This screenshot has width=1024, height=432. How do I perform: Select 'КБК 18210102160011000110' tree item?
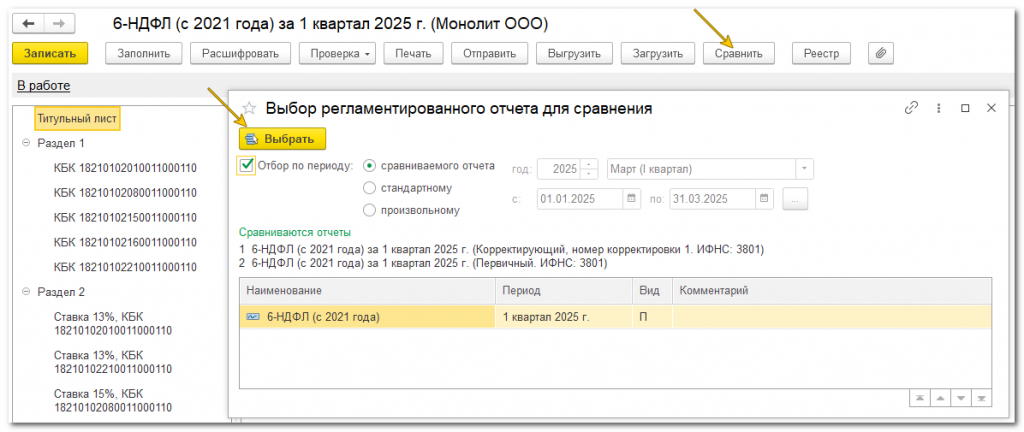[x=125, y=242]
